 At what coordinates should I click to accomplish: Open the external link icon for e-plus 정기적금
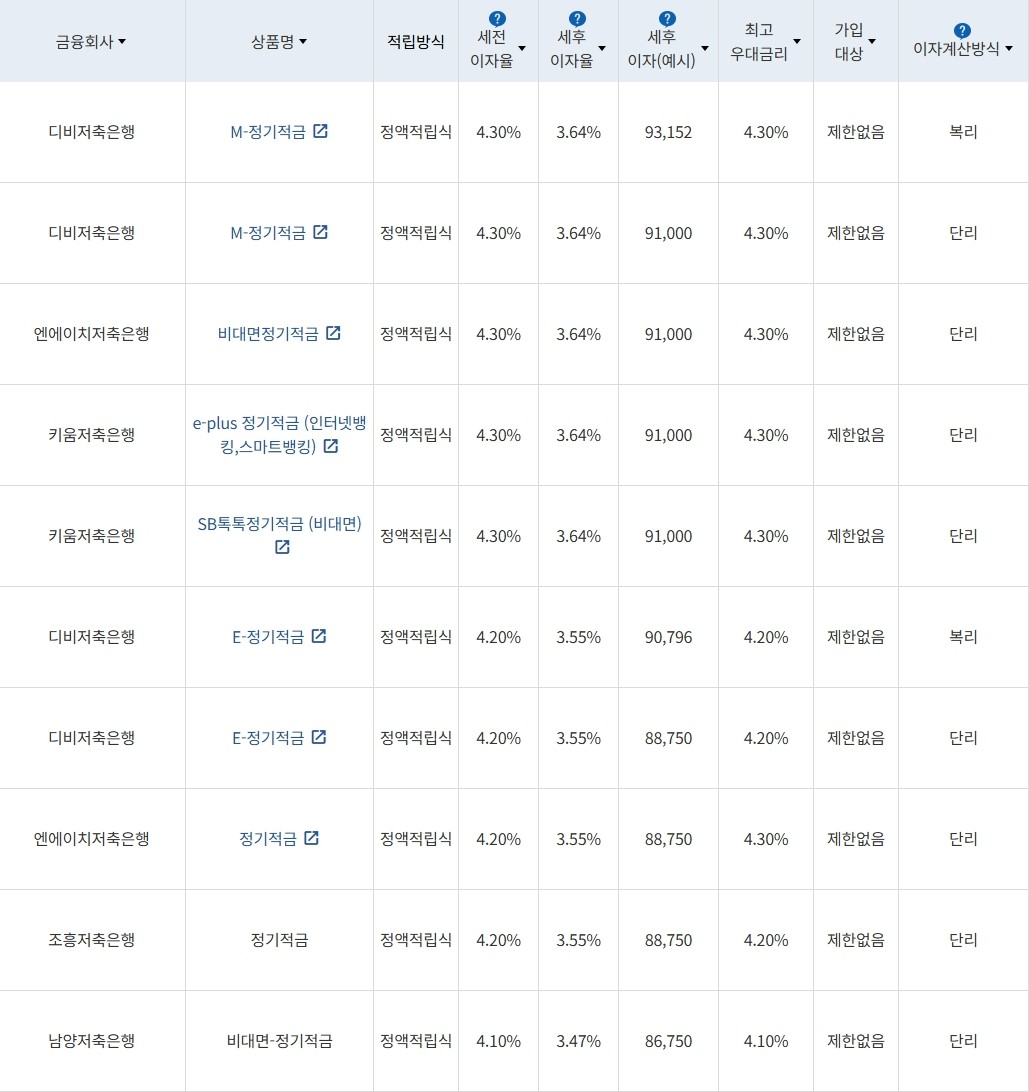(331, 448)
